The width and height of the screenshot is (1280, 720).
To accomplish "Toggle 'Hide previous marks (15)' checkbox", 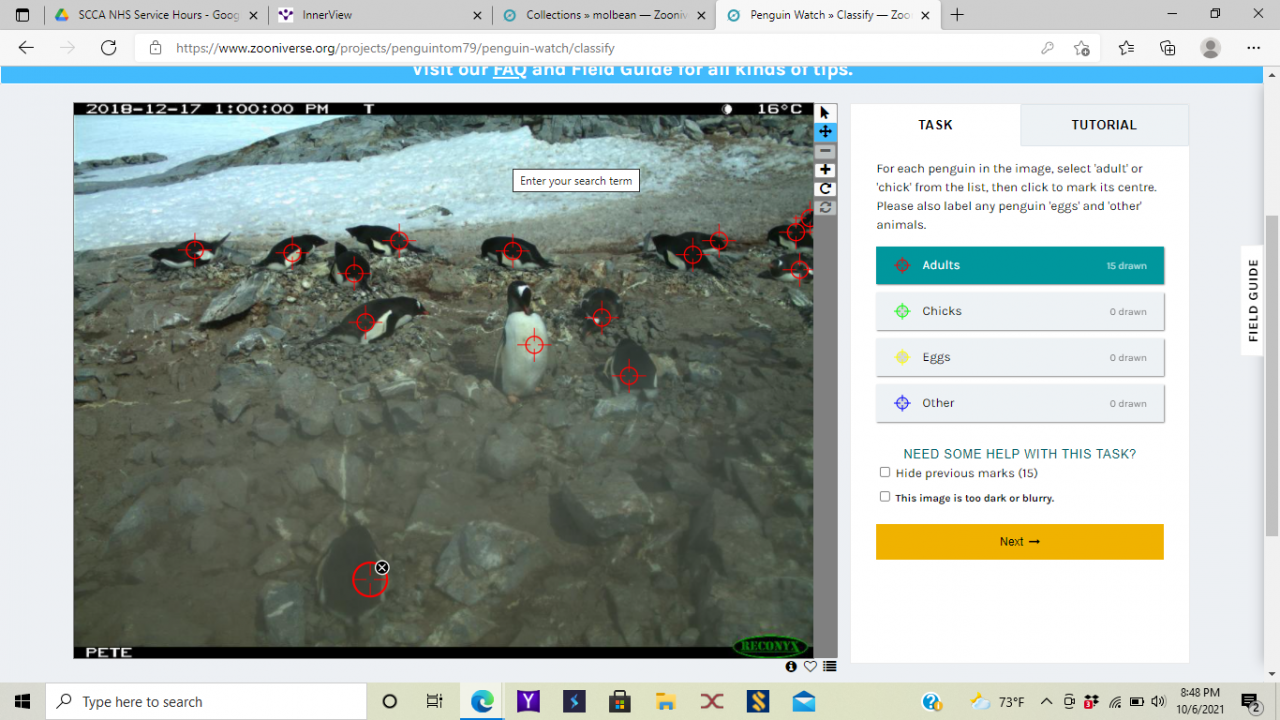I will tap(885, 473).
